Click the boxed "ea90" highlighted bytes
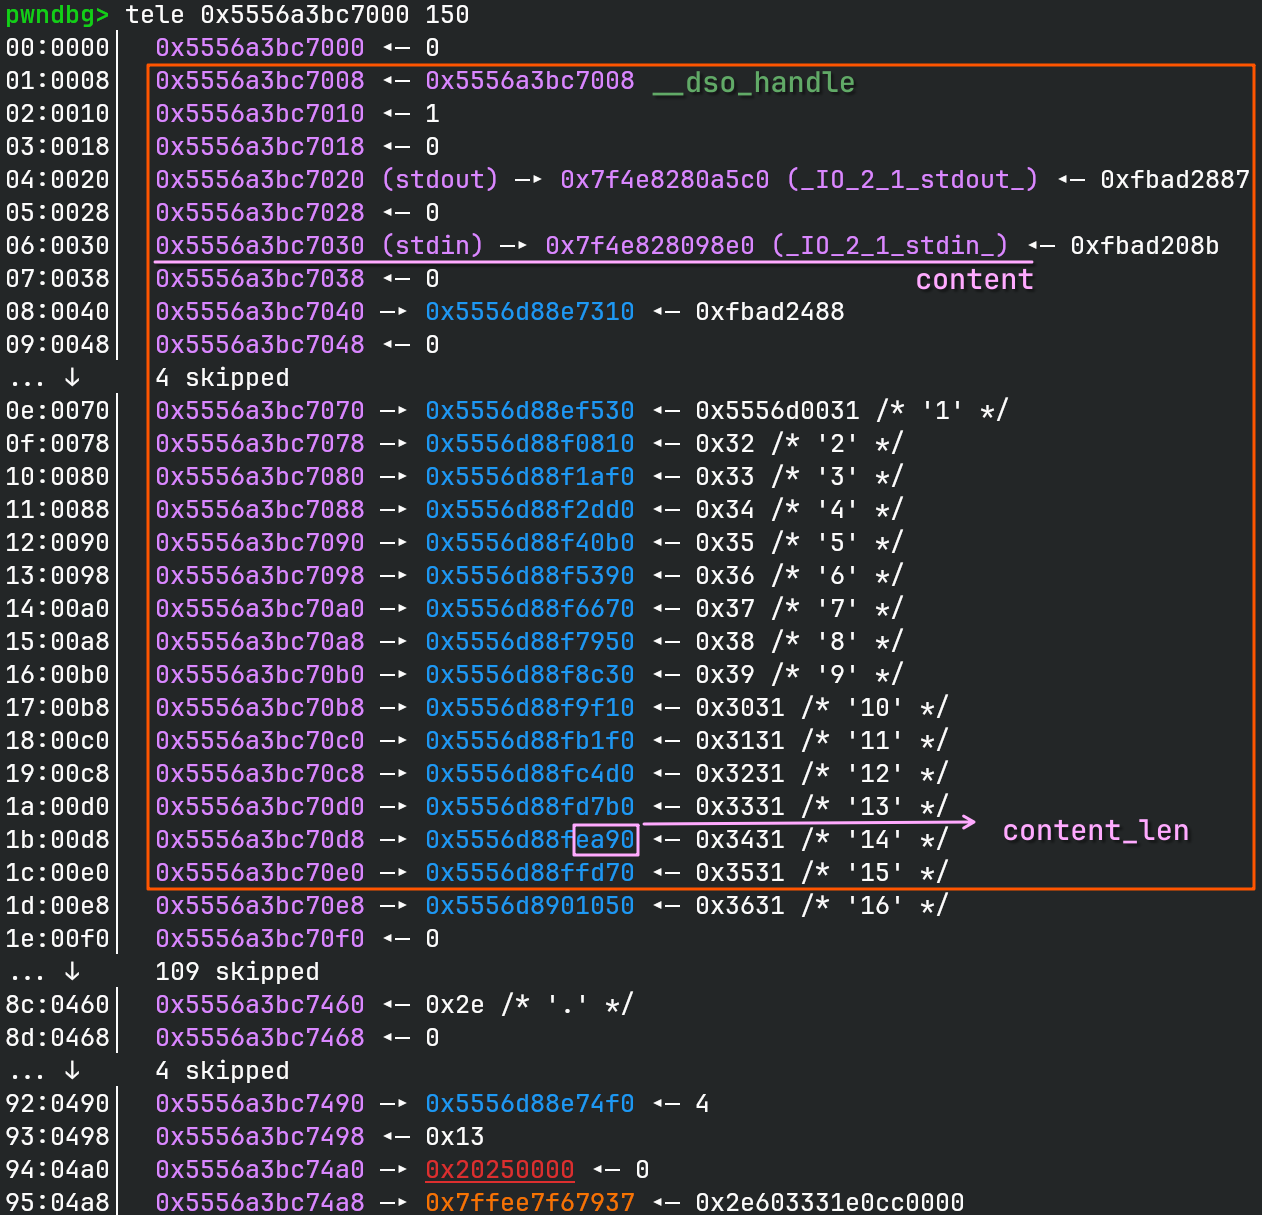1262x1215 pixels. (606, 840)
